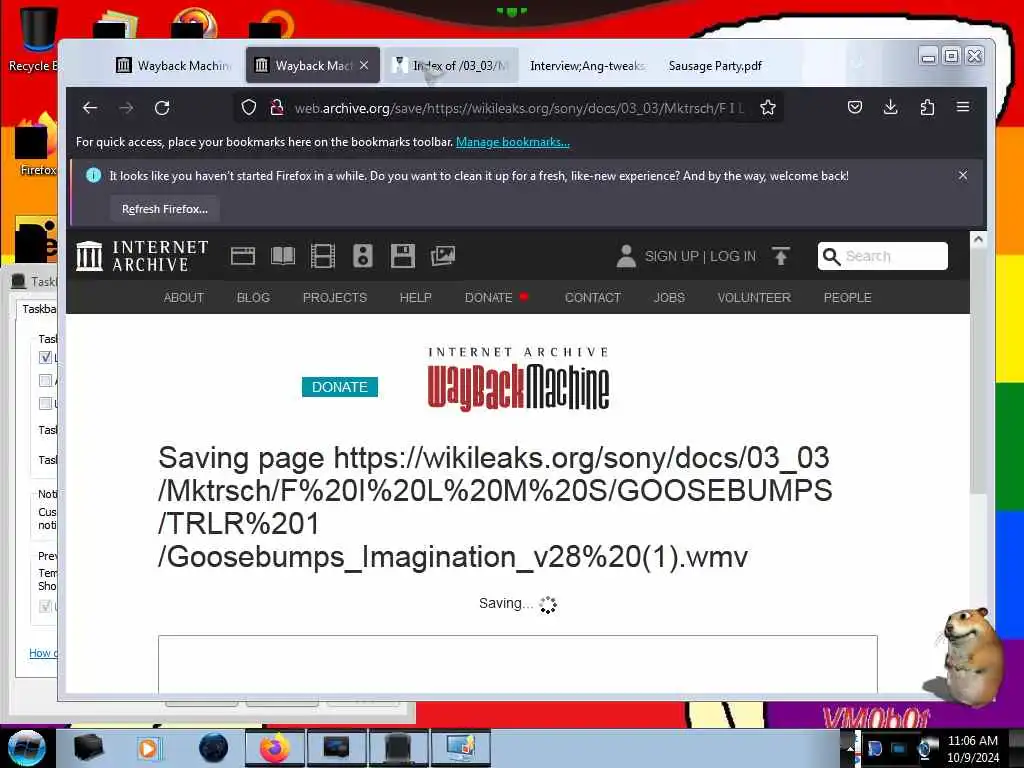Dismiss the Firefox refresh notification bar

click(963, 175)
